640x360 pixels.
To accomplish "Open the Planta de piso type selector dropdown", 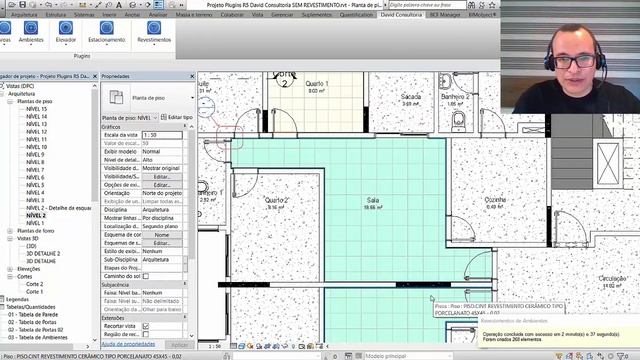I will click(192, 98).
